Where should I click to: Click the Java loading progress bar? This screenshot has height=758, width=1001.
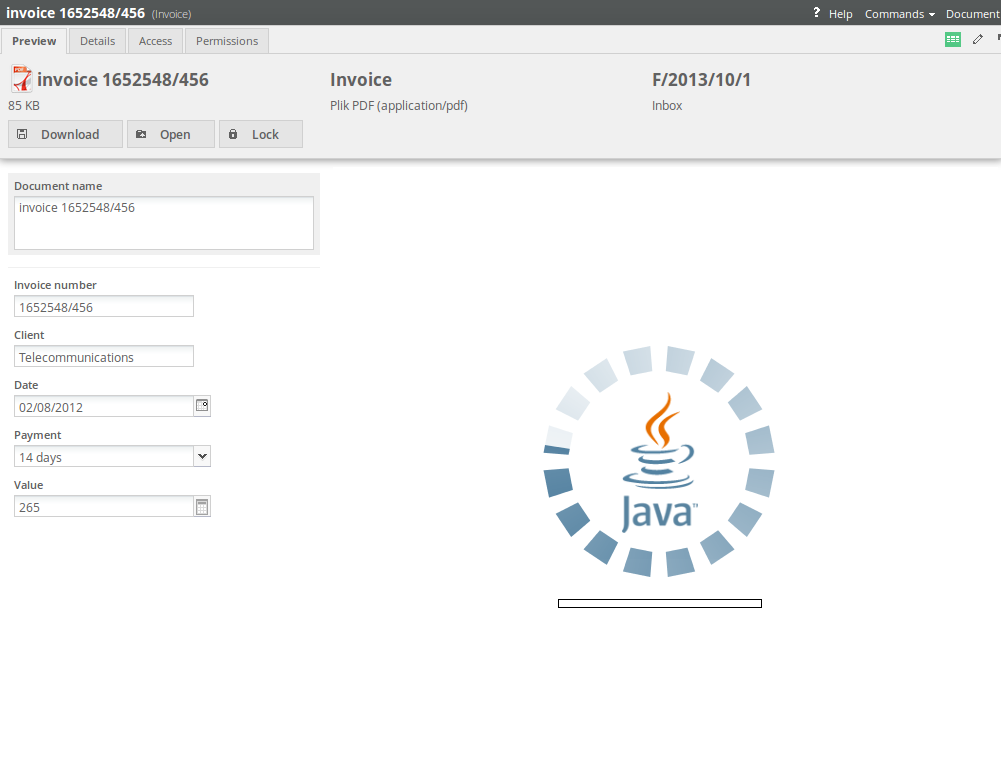659,603
